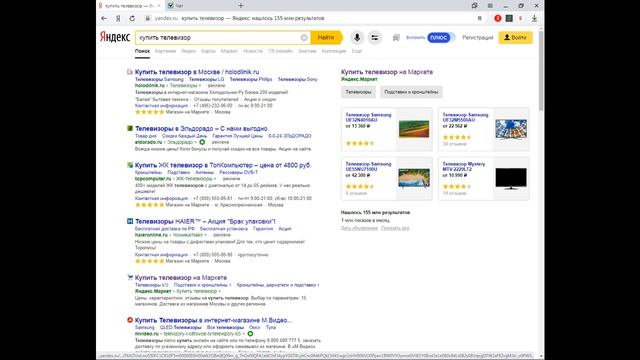Open the Регистрация link

[478, 38]
